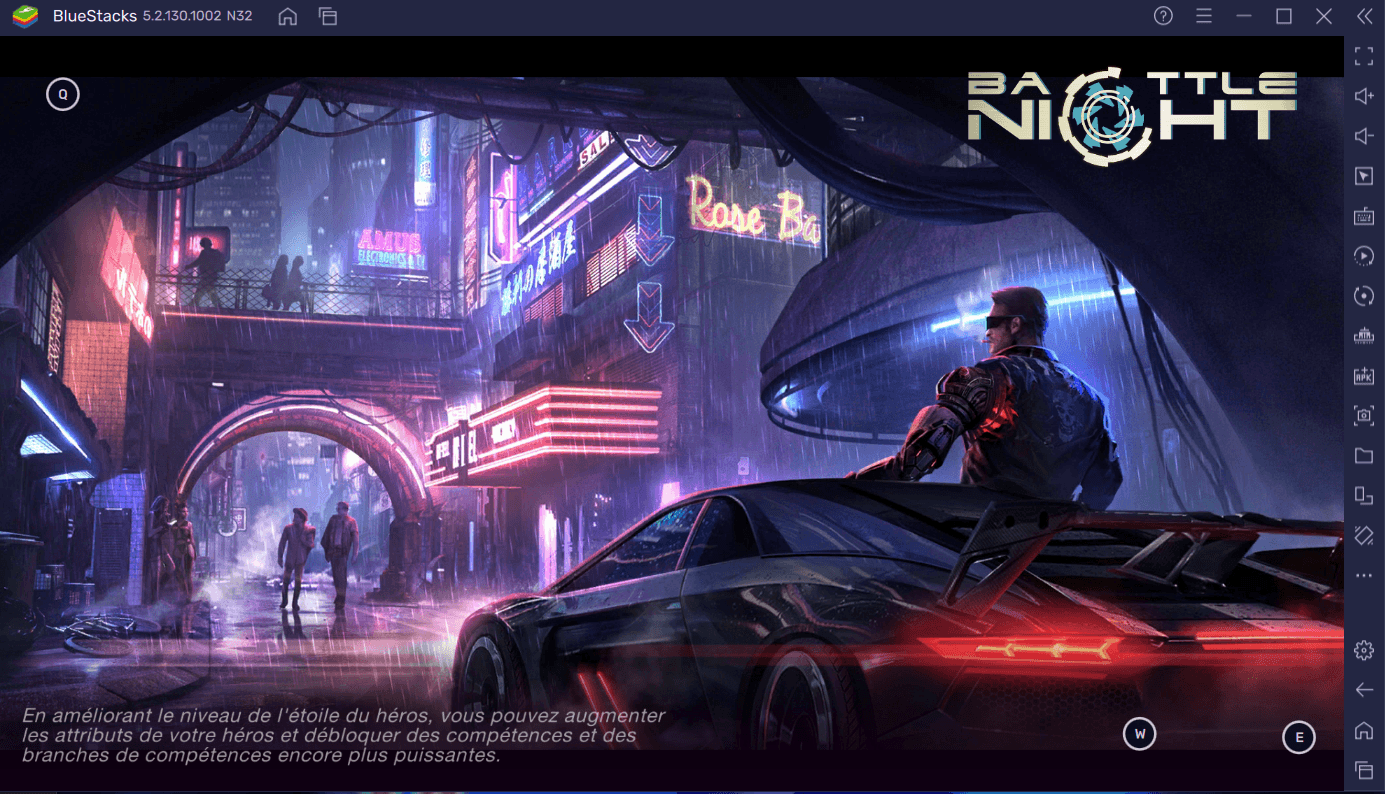Go to Android home from sidebar
Viewport: 1385px width, 794px height.
click(x=1364, y=730)
